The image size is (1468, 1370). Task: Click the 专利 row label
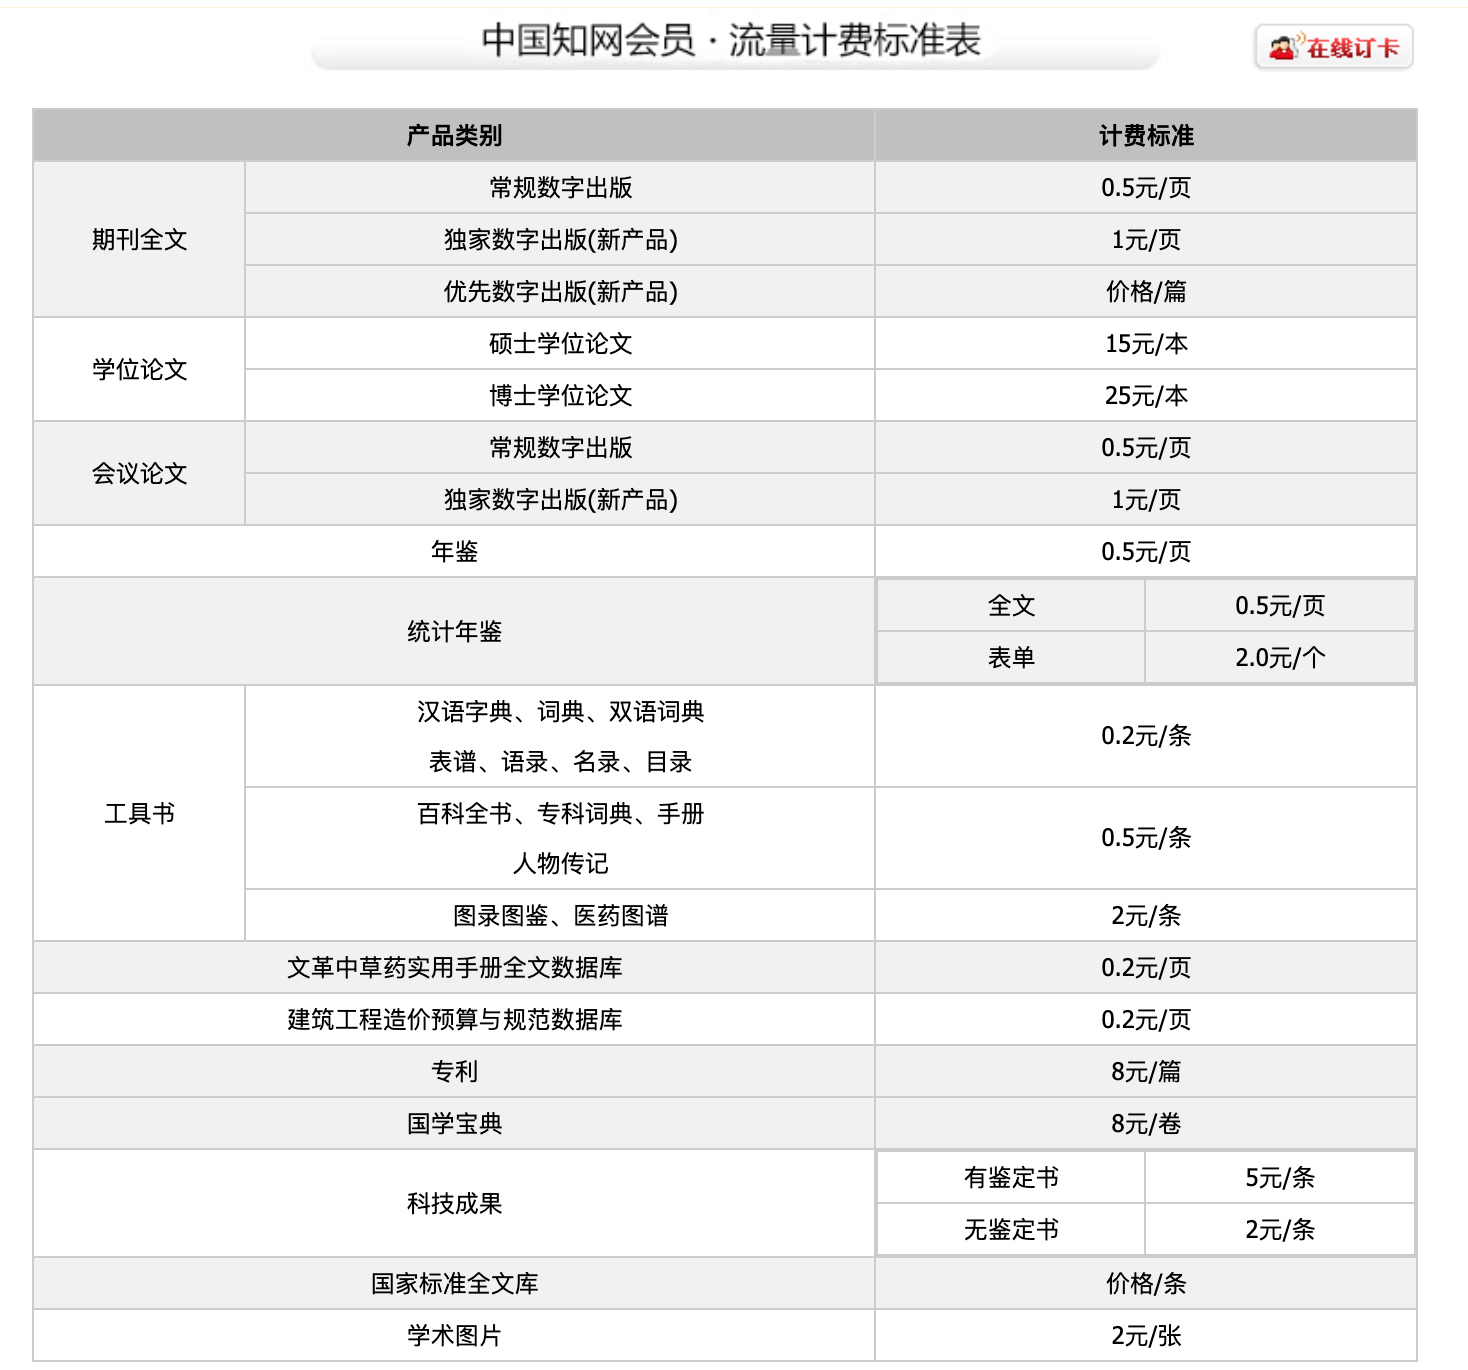point(454,1071)
